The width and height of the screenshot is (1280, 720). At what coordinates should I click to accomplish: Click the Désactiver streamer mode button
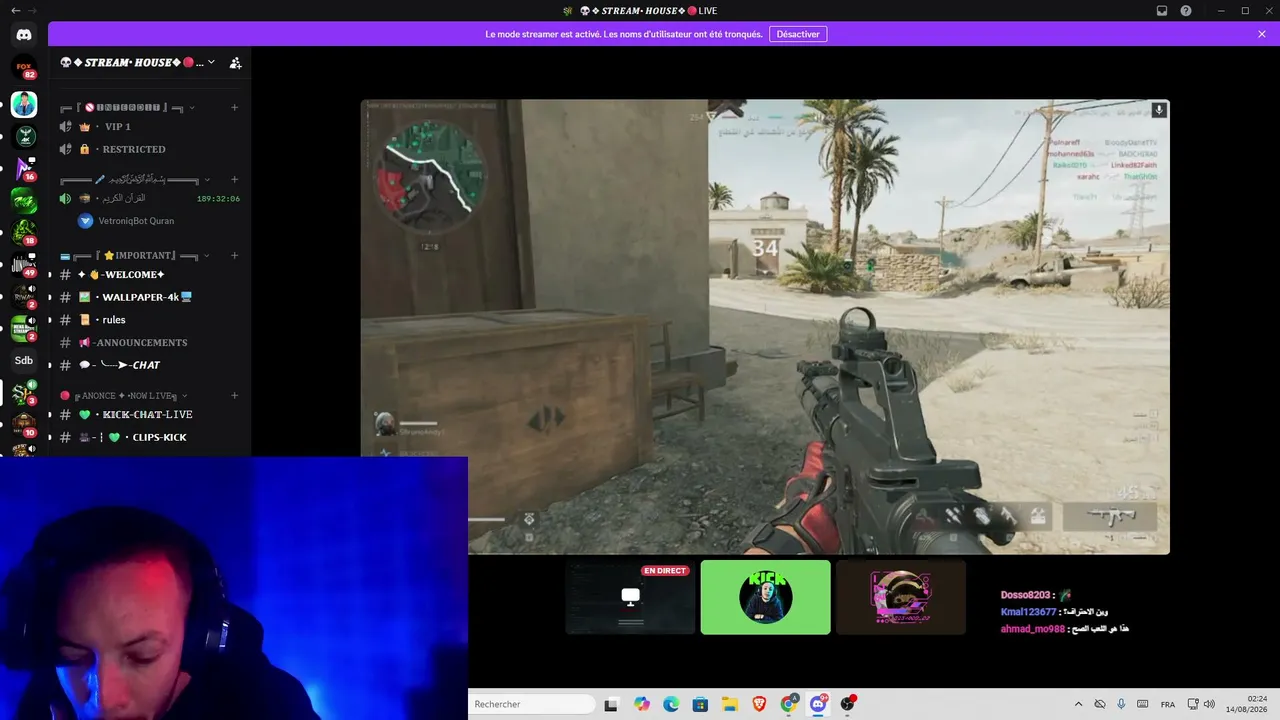click(x=798, y=34)
